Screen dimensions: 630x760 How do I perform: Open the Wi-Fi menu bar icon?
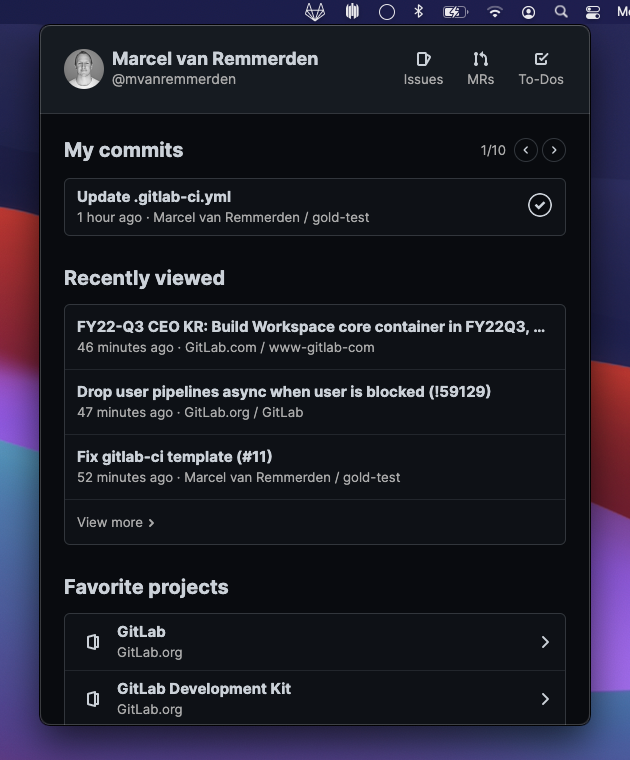point(494,12)
